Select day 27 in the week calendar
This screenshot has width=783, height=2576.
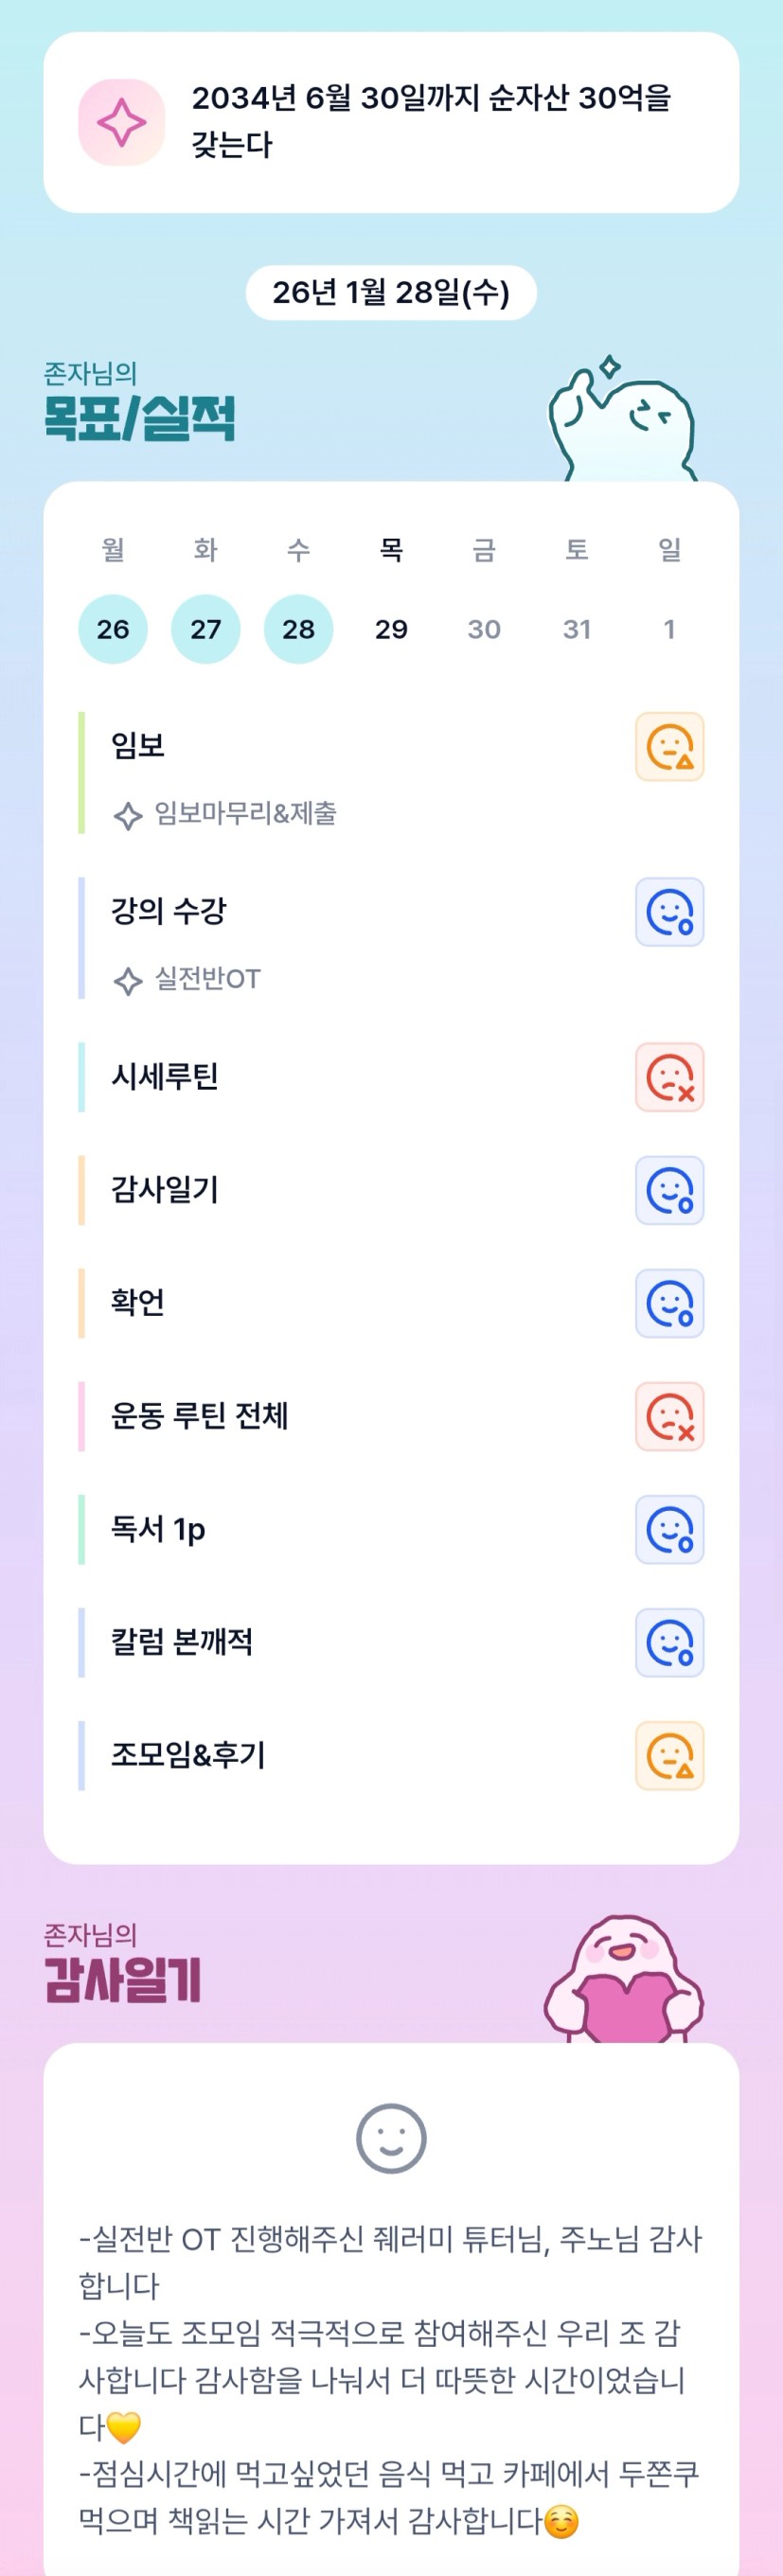(206, 629)
